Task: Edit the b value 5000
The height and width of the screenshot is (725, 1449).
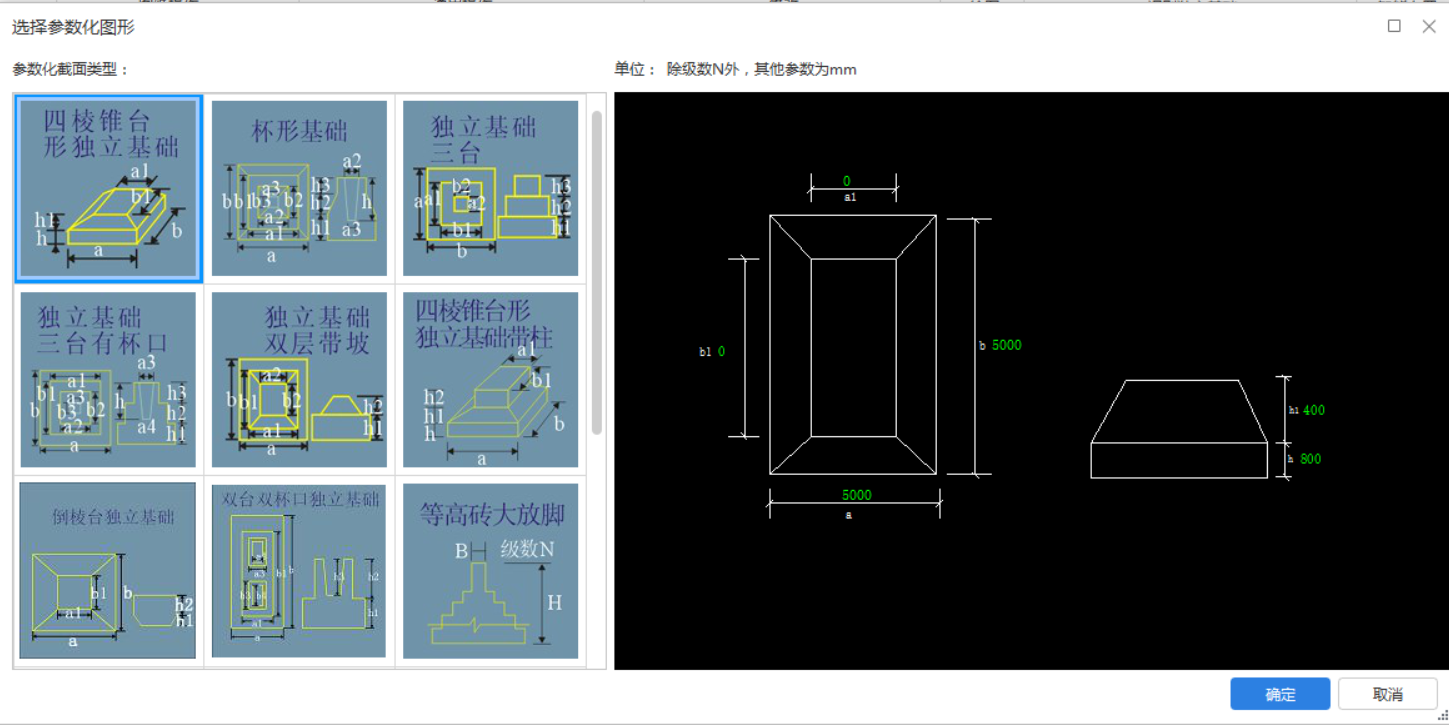Action: pos(1007,345)
